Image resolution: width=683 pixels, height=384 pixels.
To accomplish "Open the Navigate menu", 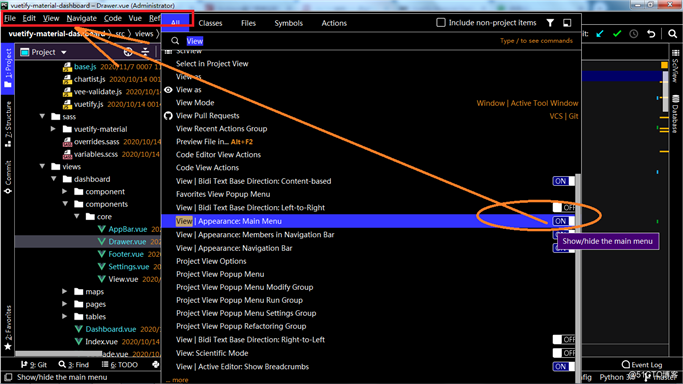I will 81,18.
